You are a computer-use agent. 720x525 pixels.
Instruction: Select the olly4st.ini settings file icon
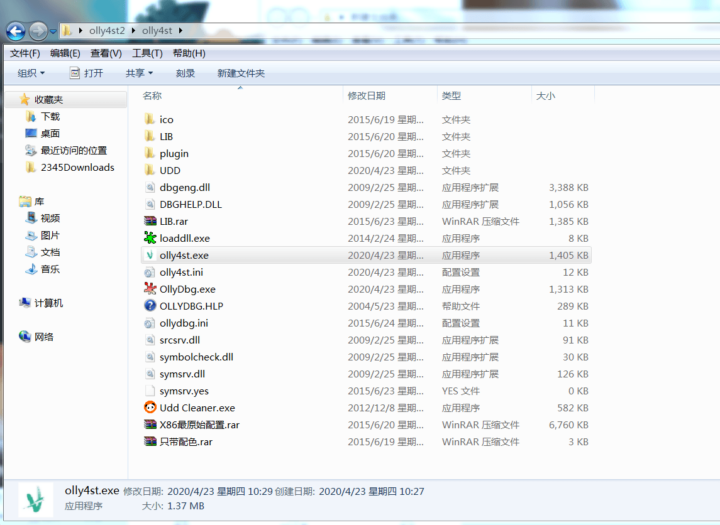(150, 272)
